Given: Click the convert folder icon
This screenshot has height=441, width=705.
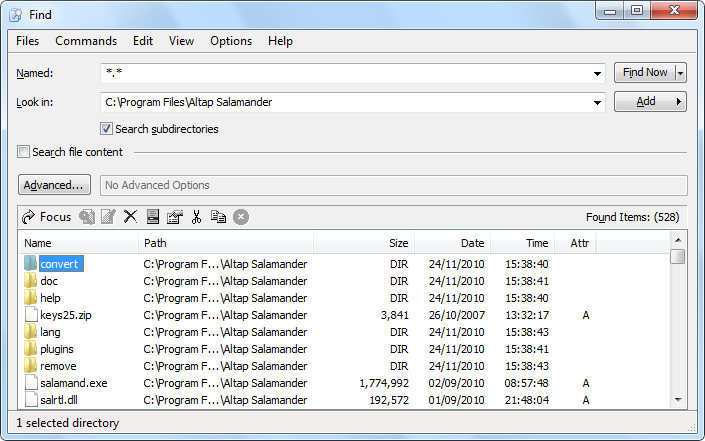Looking at the screenshot, I should pos(31,263).
